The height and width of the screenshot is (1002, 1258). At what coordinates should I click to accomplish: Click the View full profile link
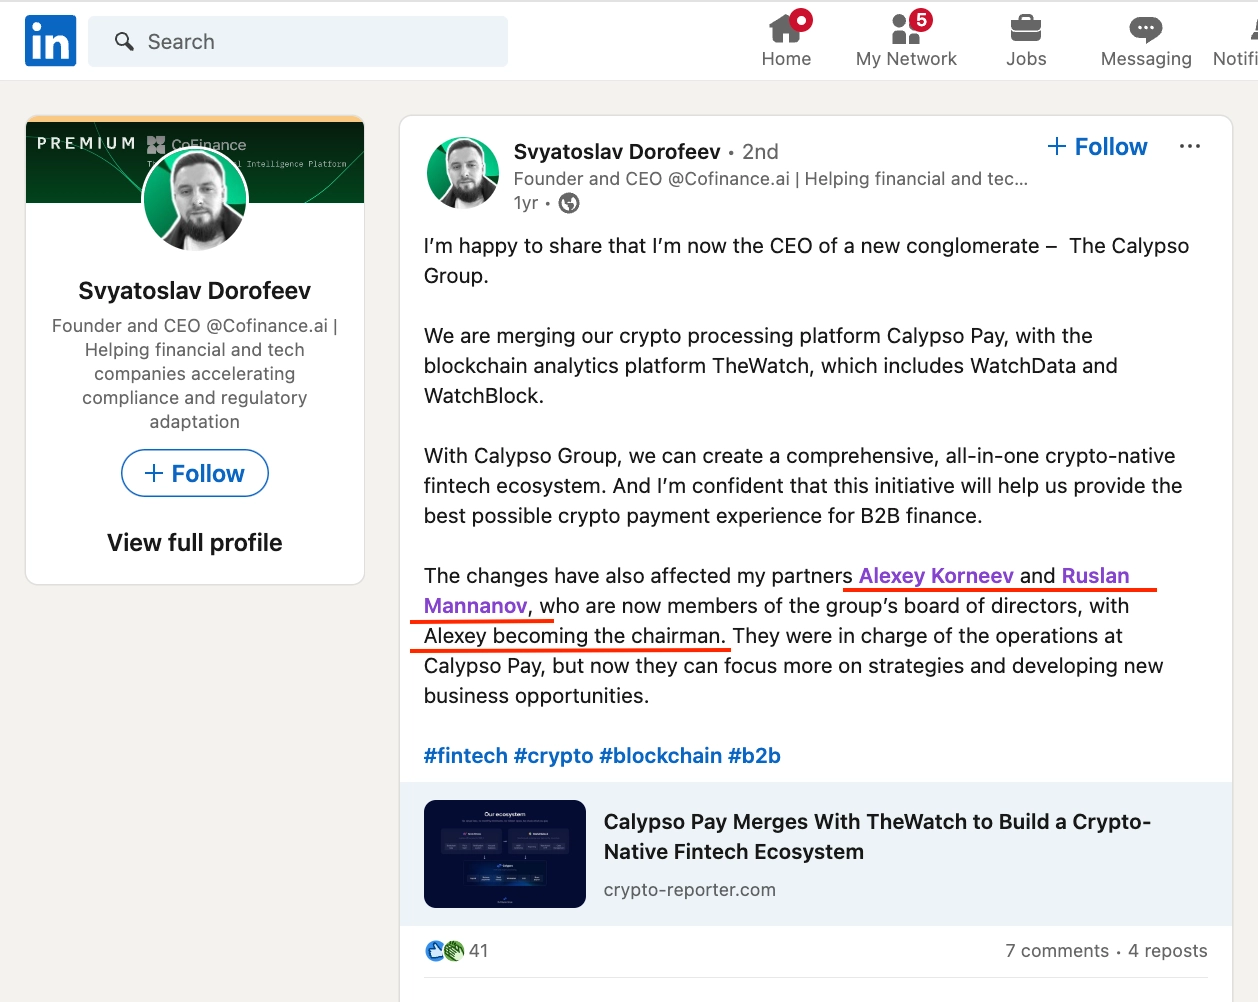point(195,543)
